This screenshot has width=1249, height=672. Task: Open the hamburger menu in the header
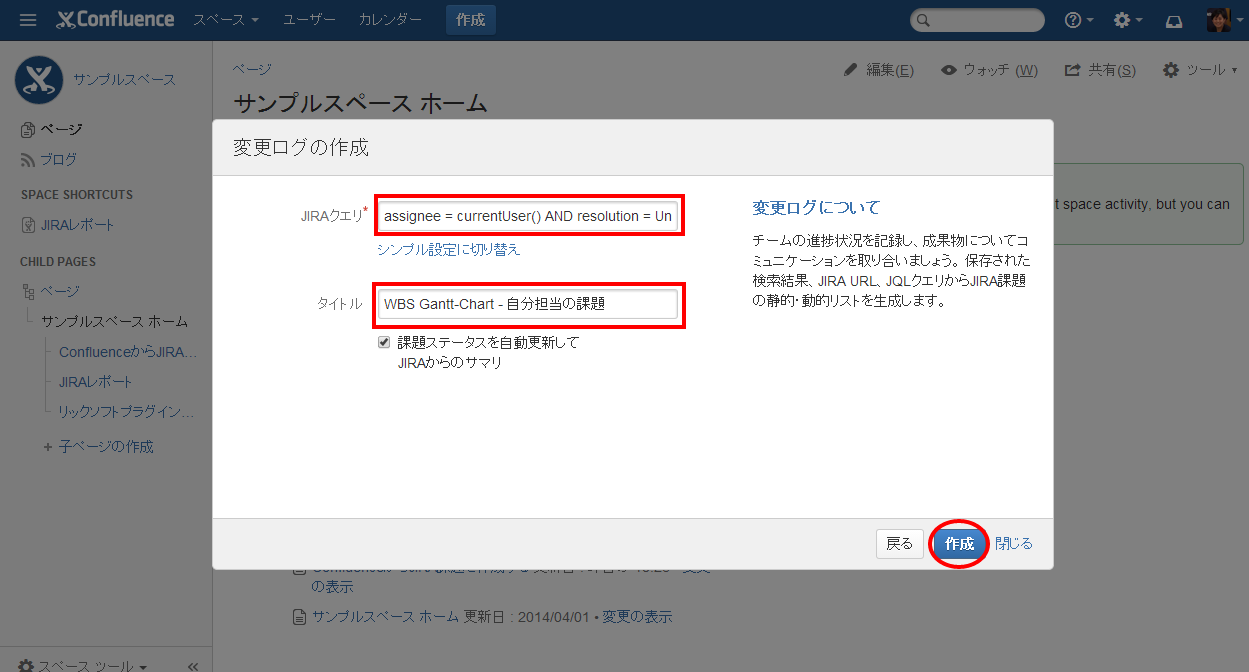[28, 20]
